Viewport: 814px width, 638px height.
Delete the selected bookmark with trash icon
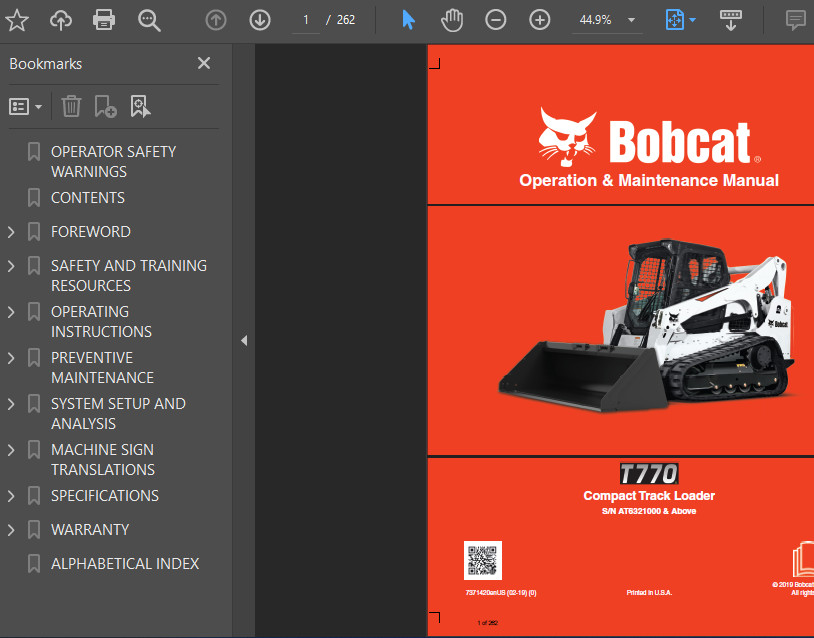click(71, 106)
